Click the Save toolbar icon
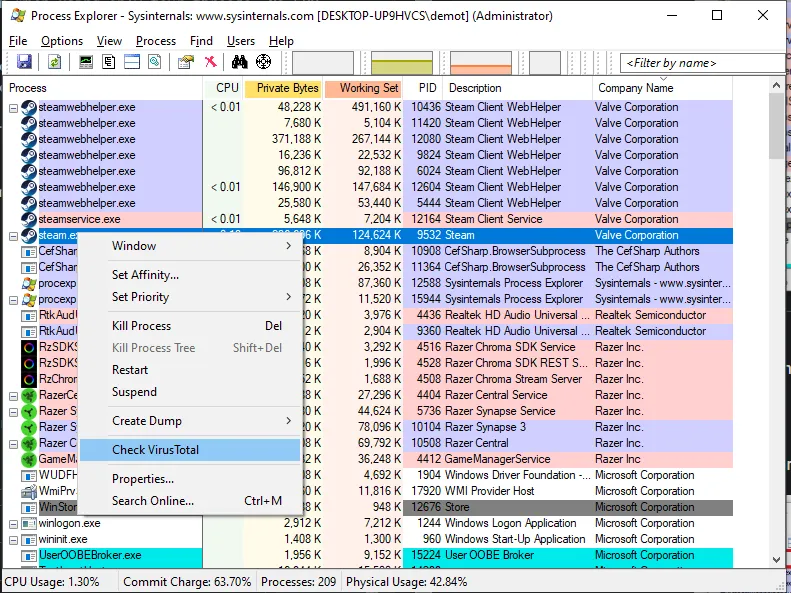 coord(24,62)
